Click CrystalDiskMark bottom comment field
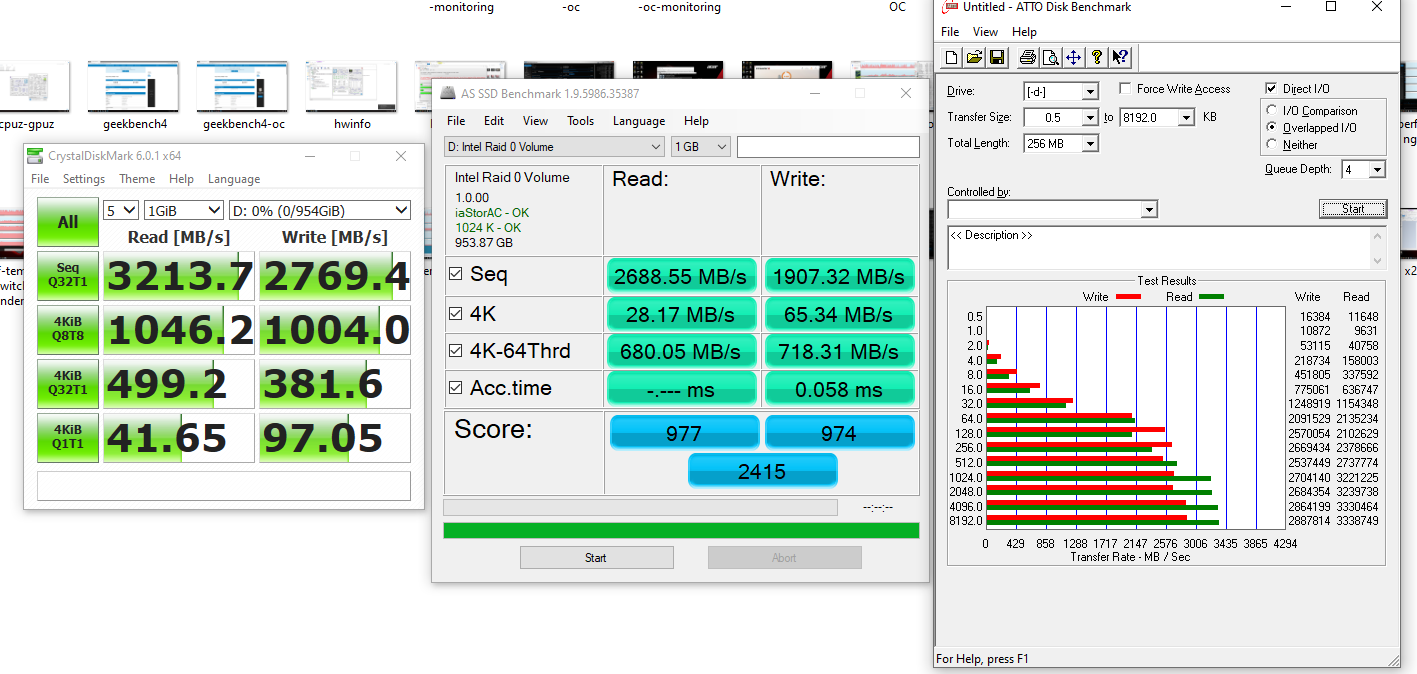 pyautogui.click(x=224, y=486)
